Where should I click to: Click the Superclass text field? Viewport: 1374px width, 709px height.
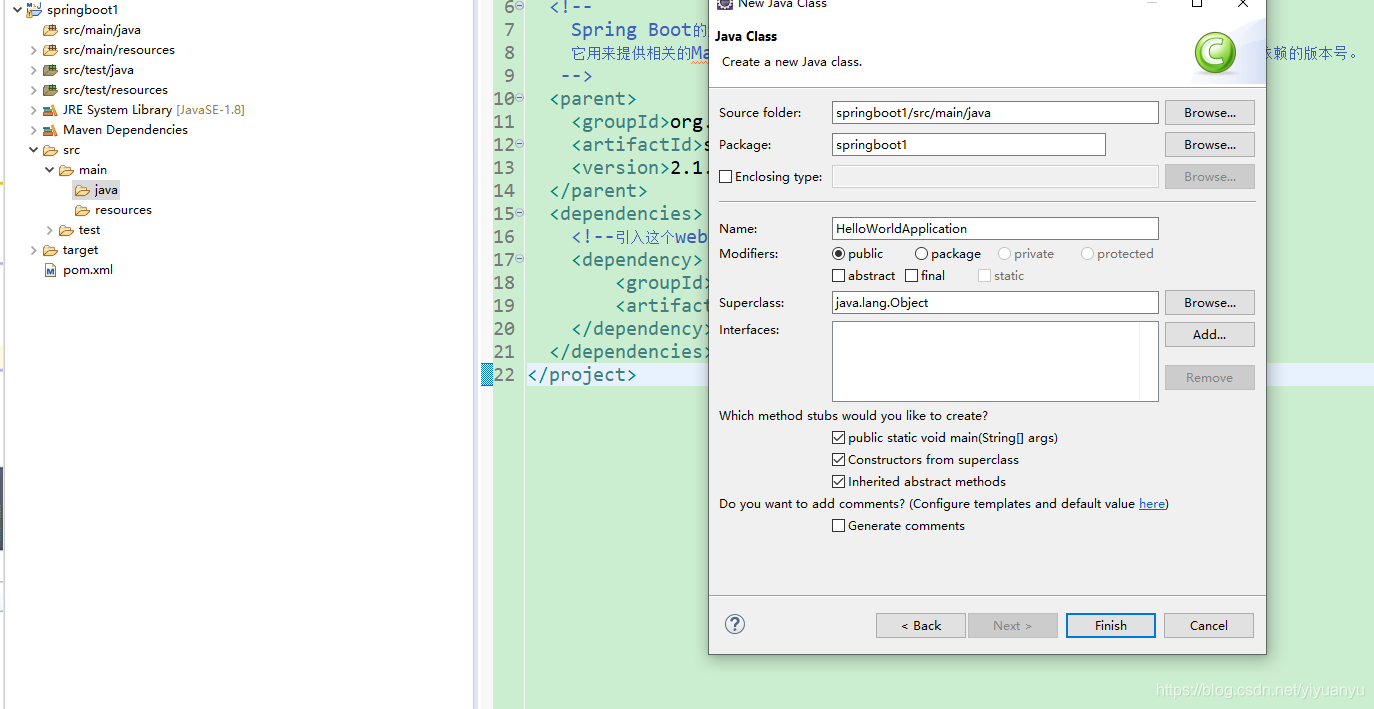pos(995,303)
